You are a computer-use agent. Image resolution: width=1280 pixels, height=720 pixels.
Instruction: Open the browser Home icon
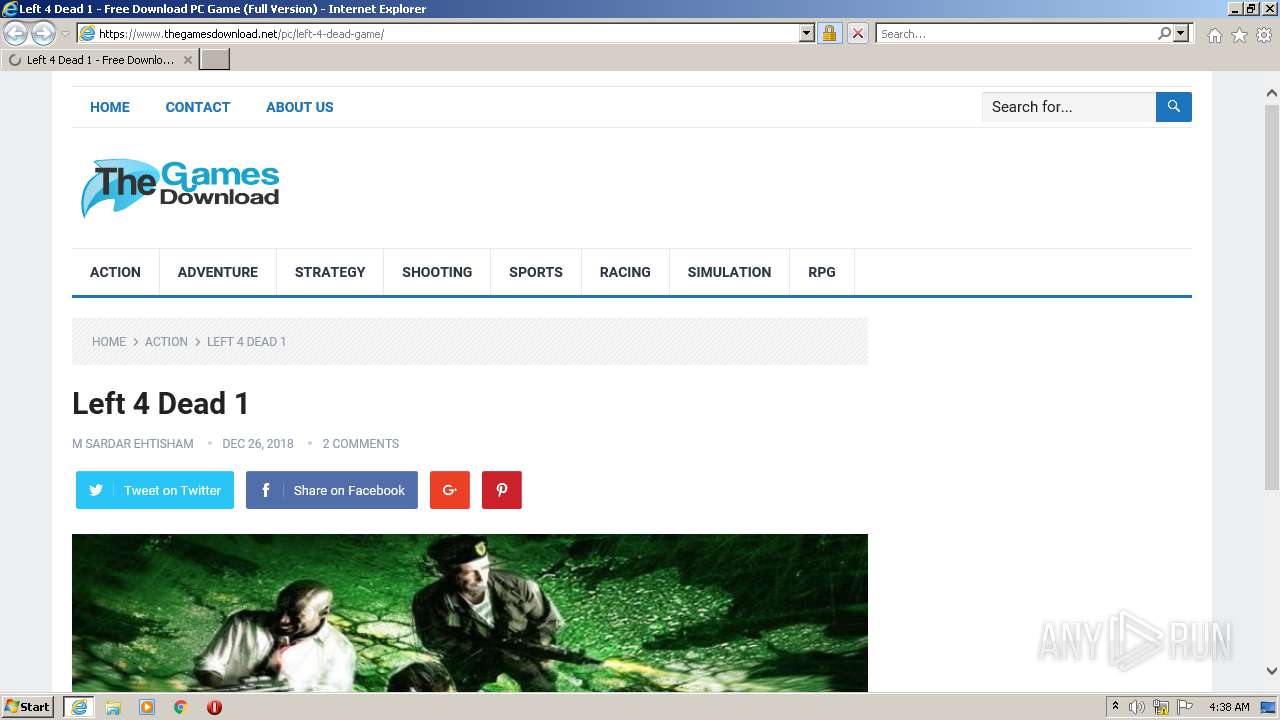tap(1214, 35)
